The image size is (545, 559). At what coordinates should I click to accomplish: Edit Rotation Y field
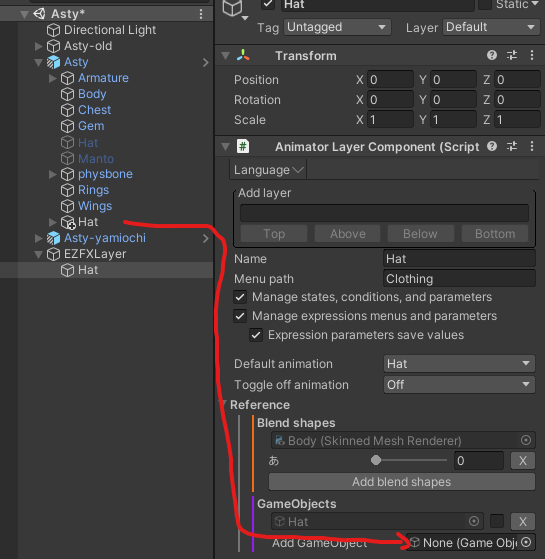coord(453,99)
